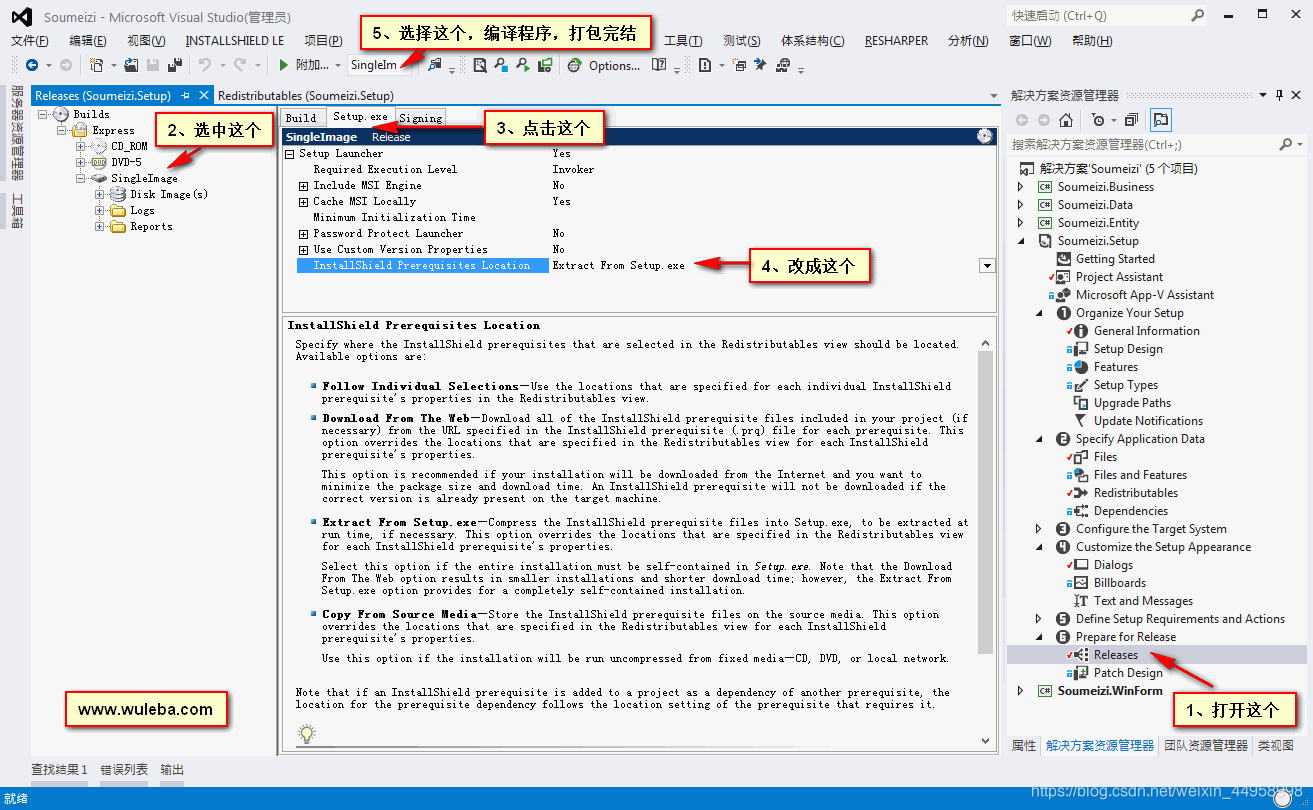
Task: Click the pending changes filter clock icon
Action: pyautogui.click(x=1099, y=120)
